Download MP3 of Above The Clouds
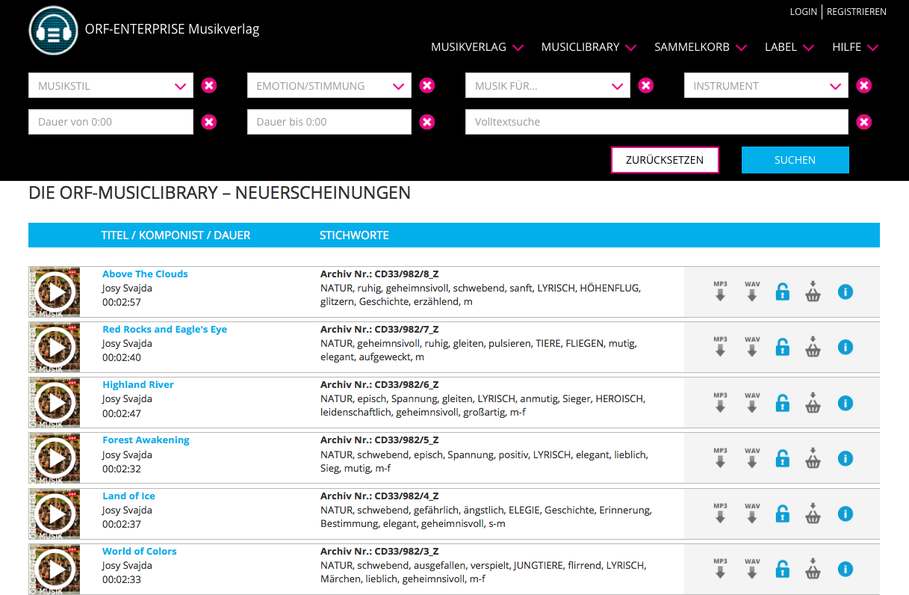 pos(720,291)
